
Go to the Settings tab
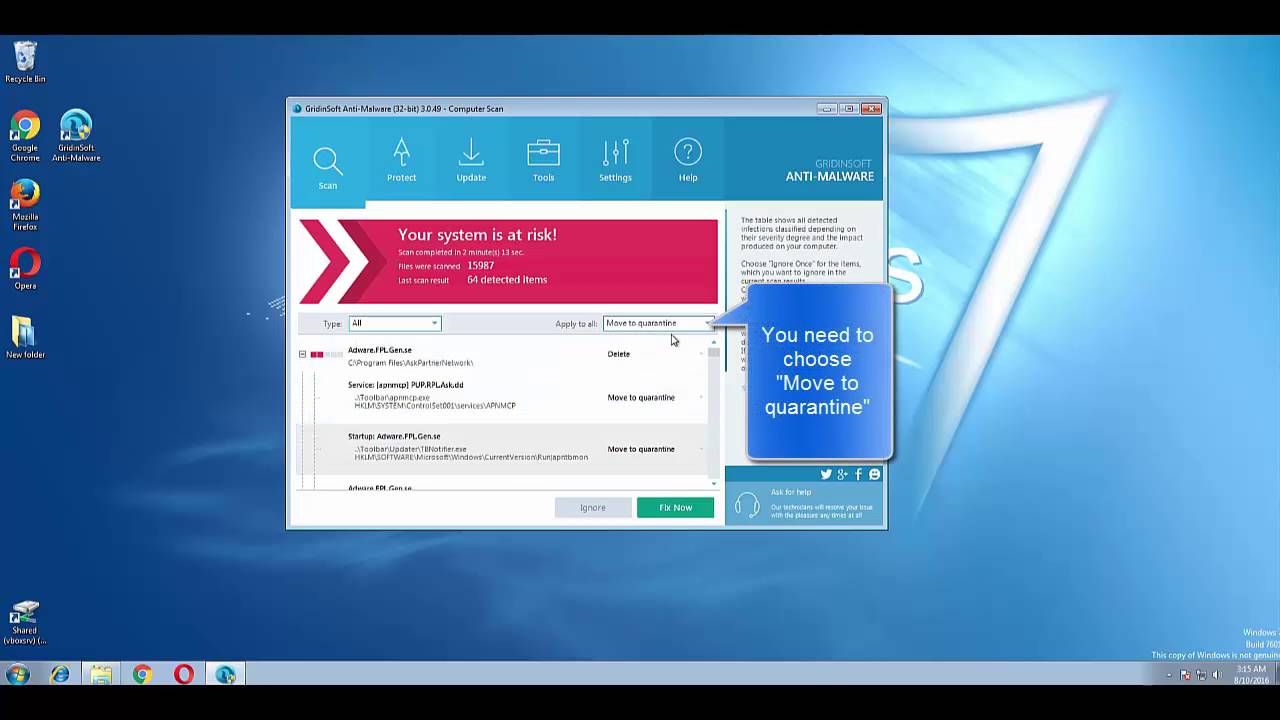pyautogui.click(x=615, y=161)
